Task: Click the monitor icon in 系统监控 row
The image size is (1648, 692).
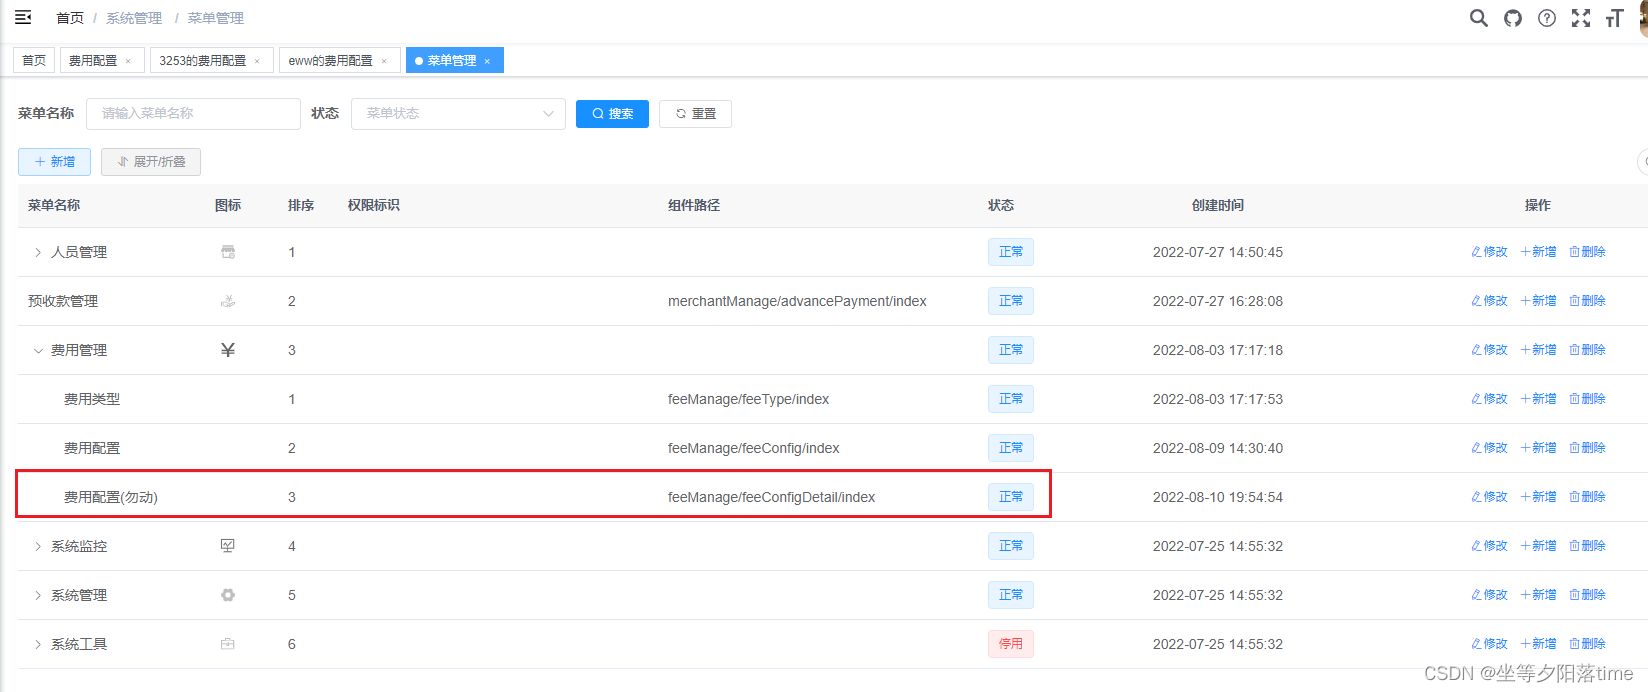Action: tap(228, 546)
